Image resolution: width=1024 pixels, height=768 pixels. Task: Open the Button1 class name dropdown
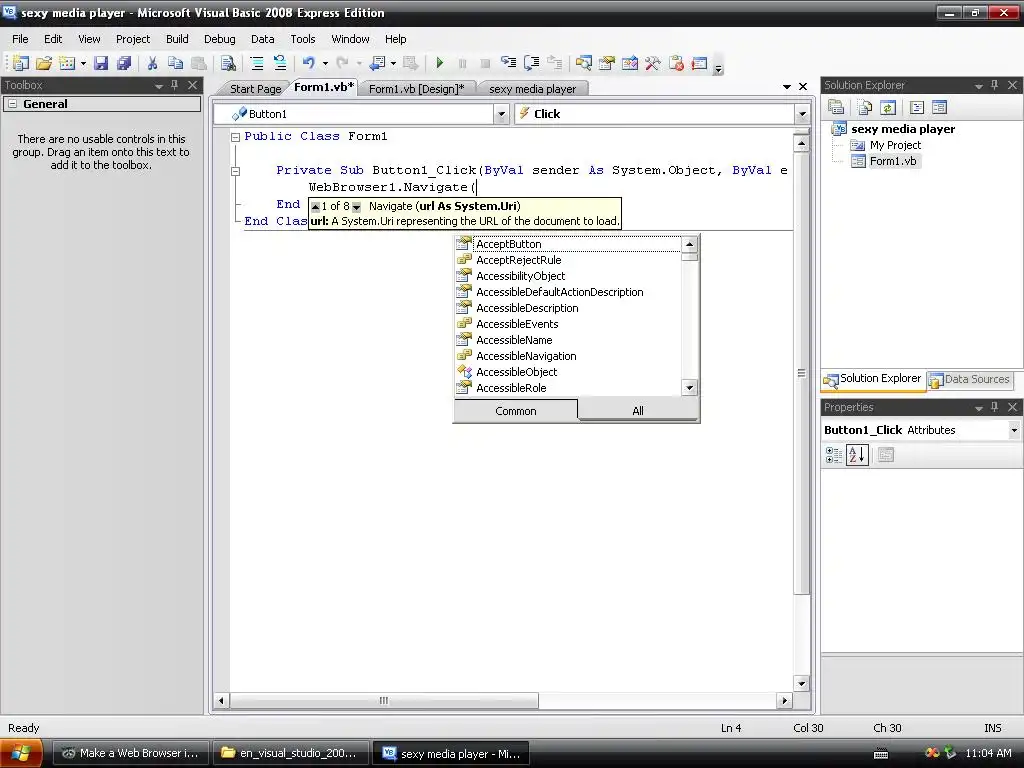501,114
